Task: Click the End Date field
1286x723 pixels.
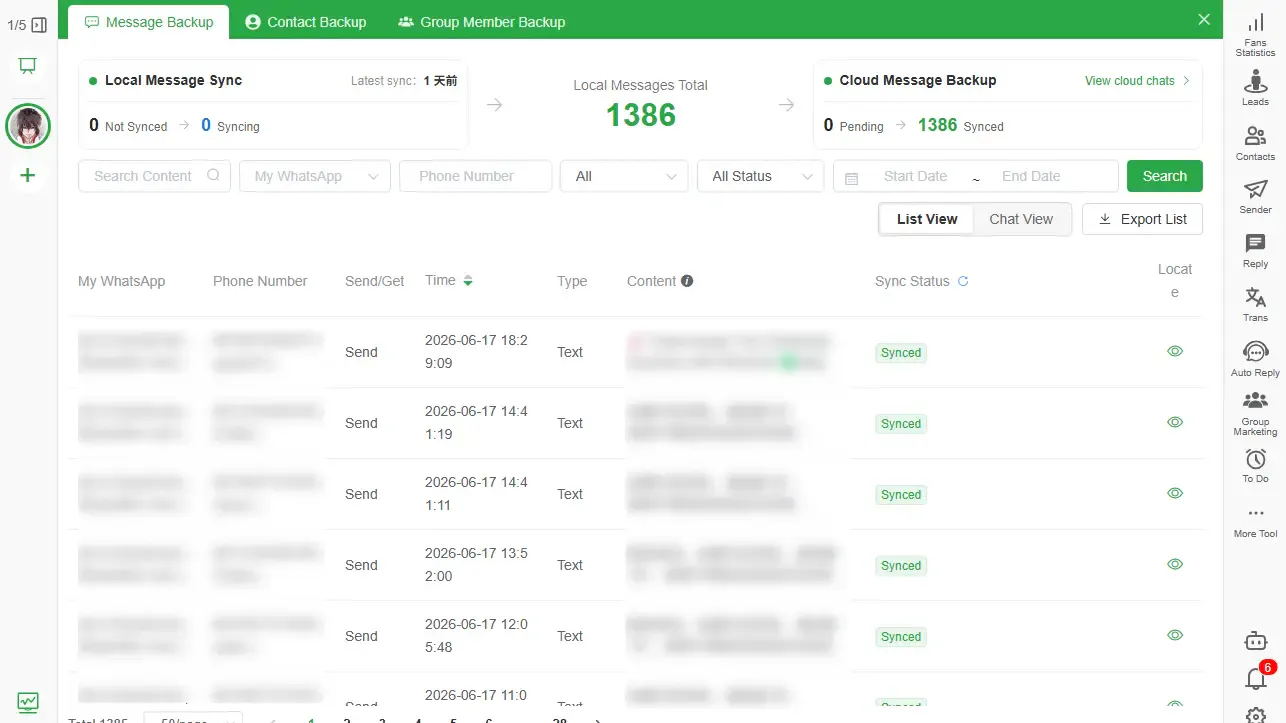Action: click(1031, 176)
